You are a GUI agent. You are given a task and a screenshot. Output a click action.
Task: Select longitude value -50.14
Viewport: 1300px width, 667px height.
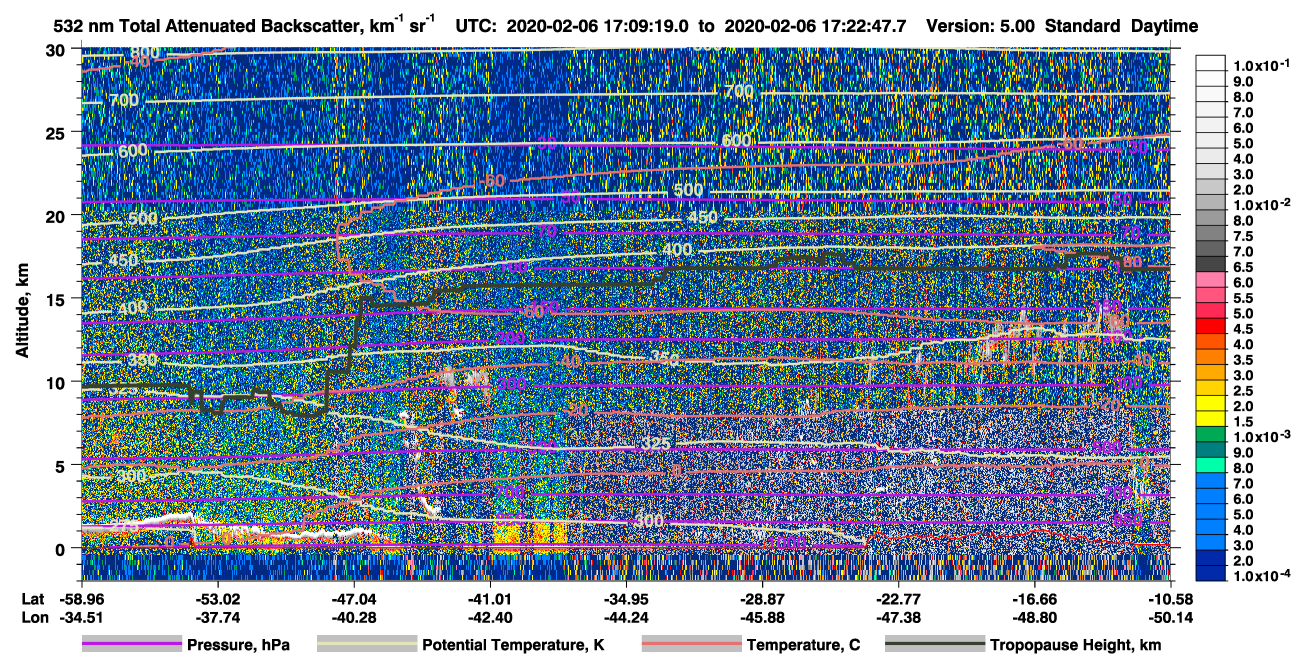pos(1171,617)
